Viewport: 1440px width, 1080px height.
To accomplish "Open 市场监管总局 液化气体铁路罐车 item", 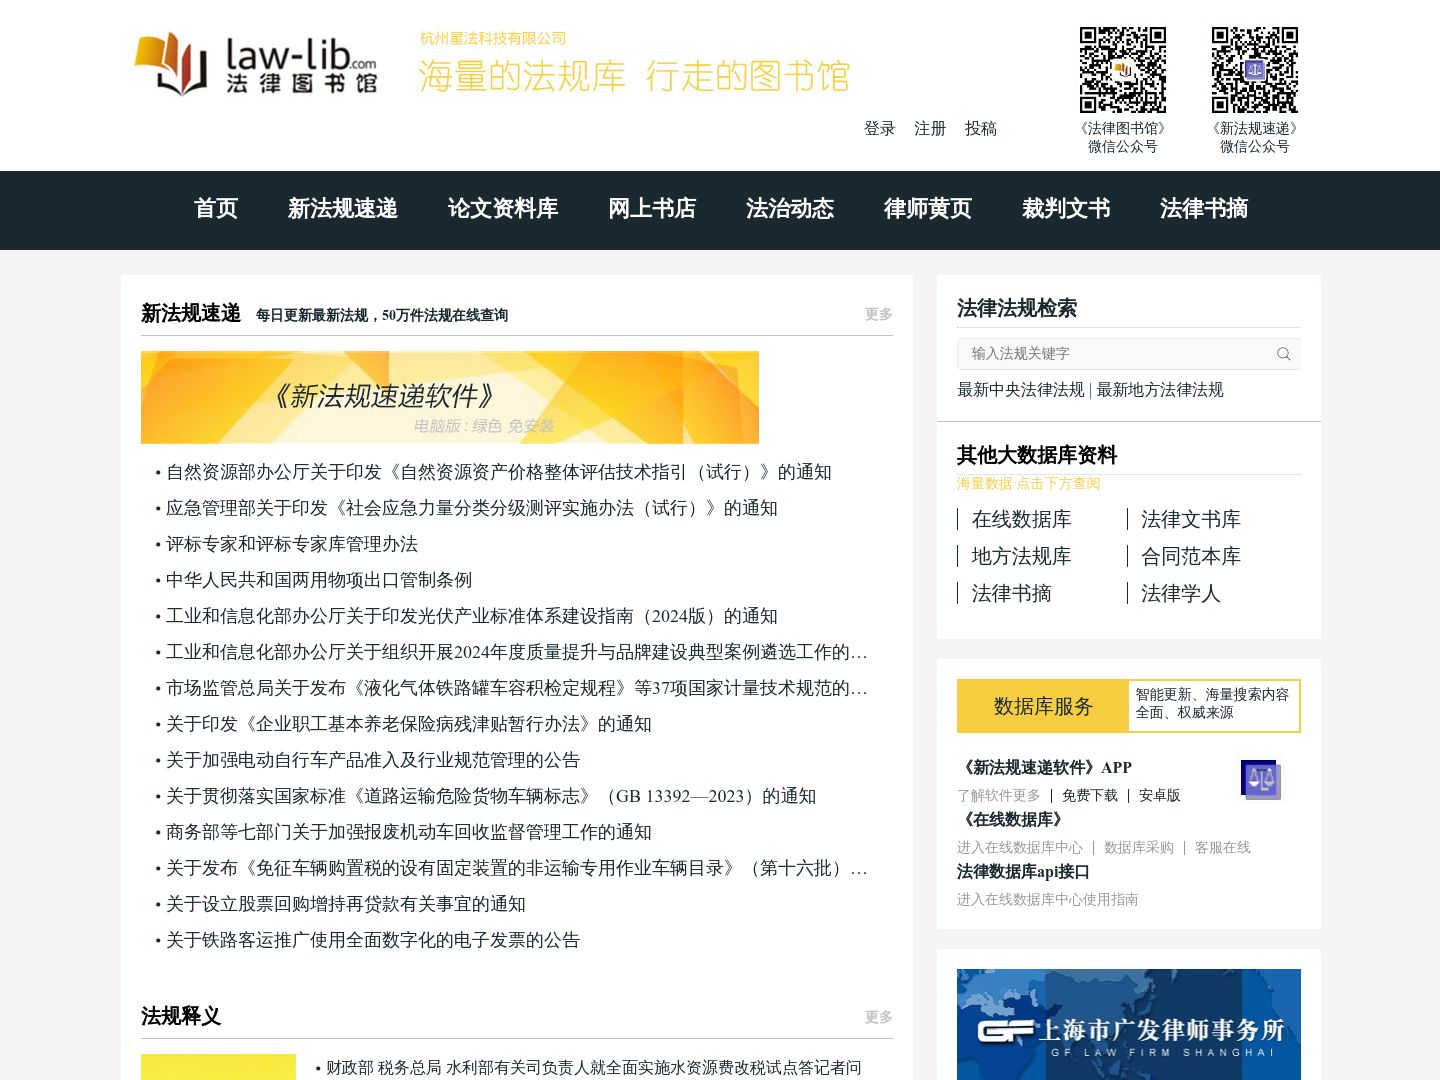I will (x=517, y=689).
